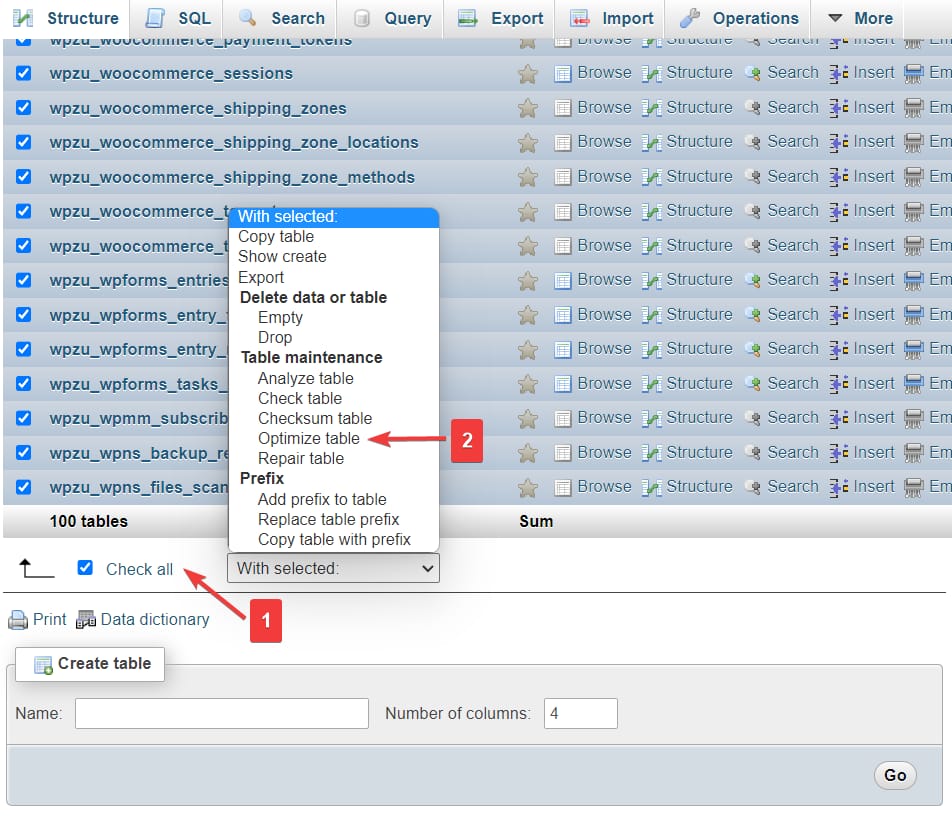Click the Number of columns field

click(x=580, y=713)
